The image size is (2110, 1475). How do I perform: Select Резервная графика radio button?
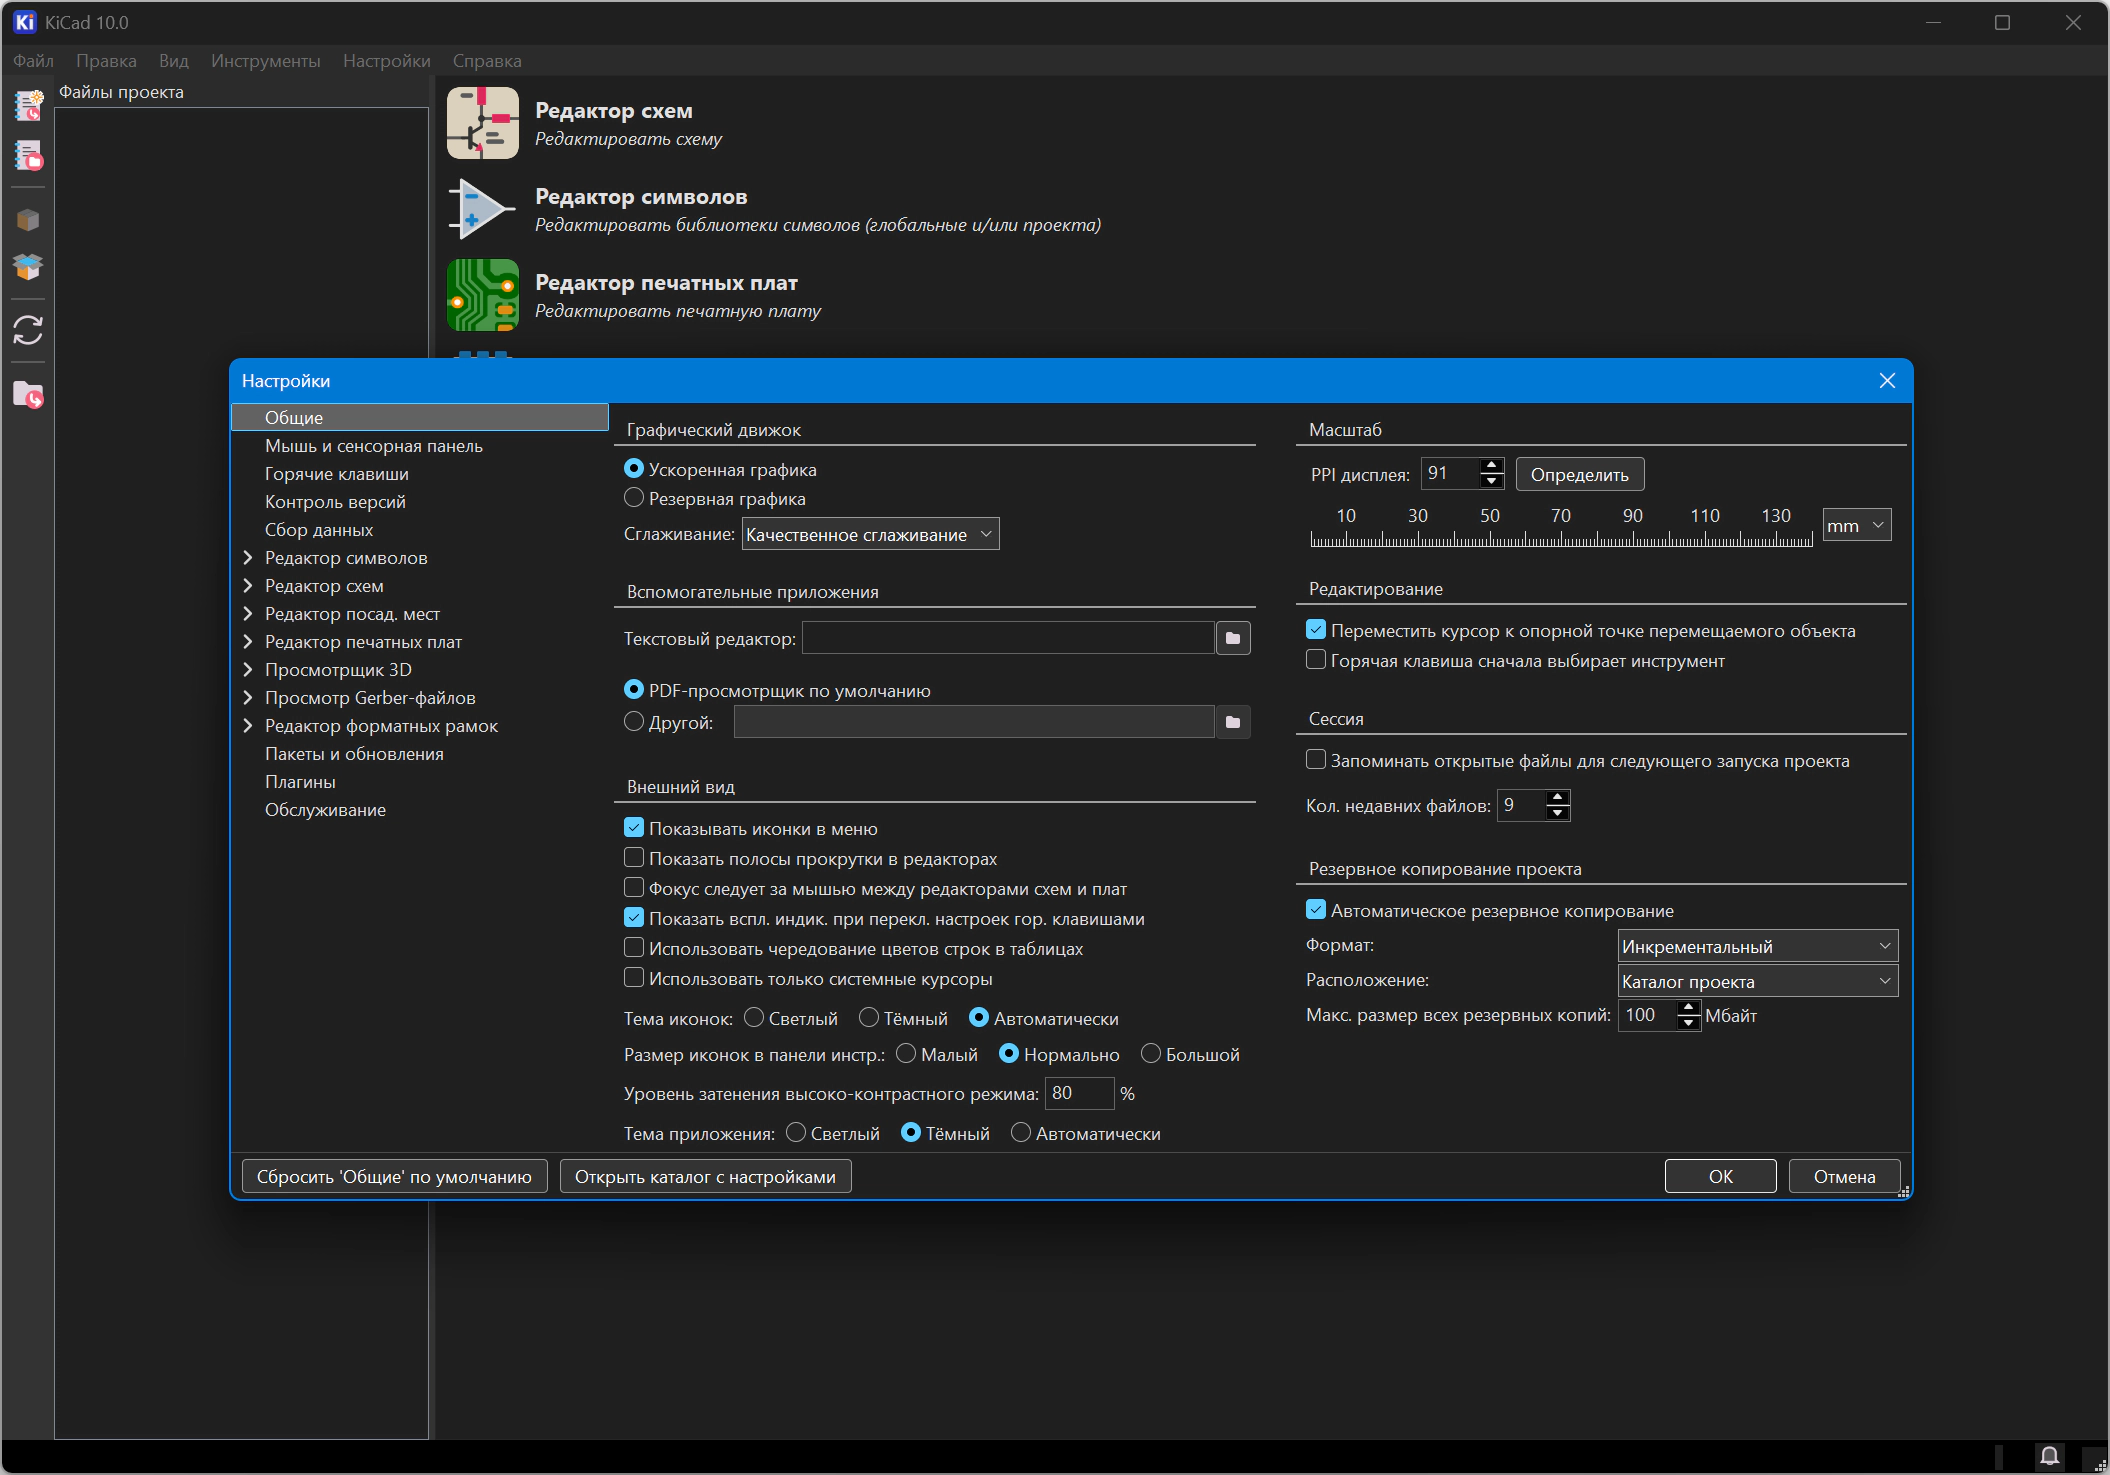pos(634,498)
